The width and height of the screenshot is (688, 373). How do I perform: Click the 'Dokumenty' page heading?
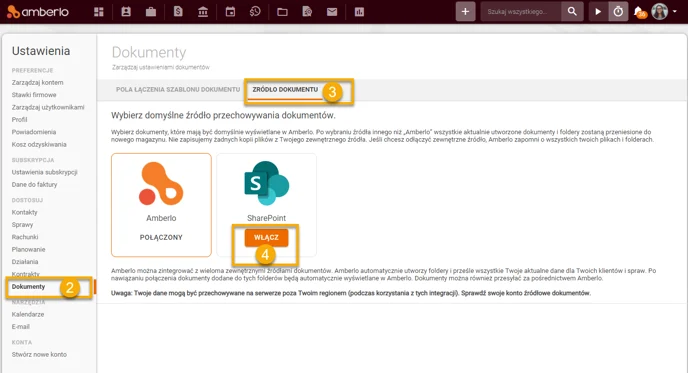click(x=149, y=52)
